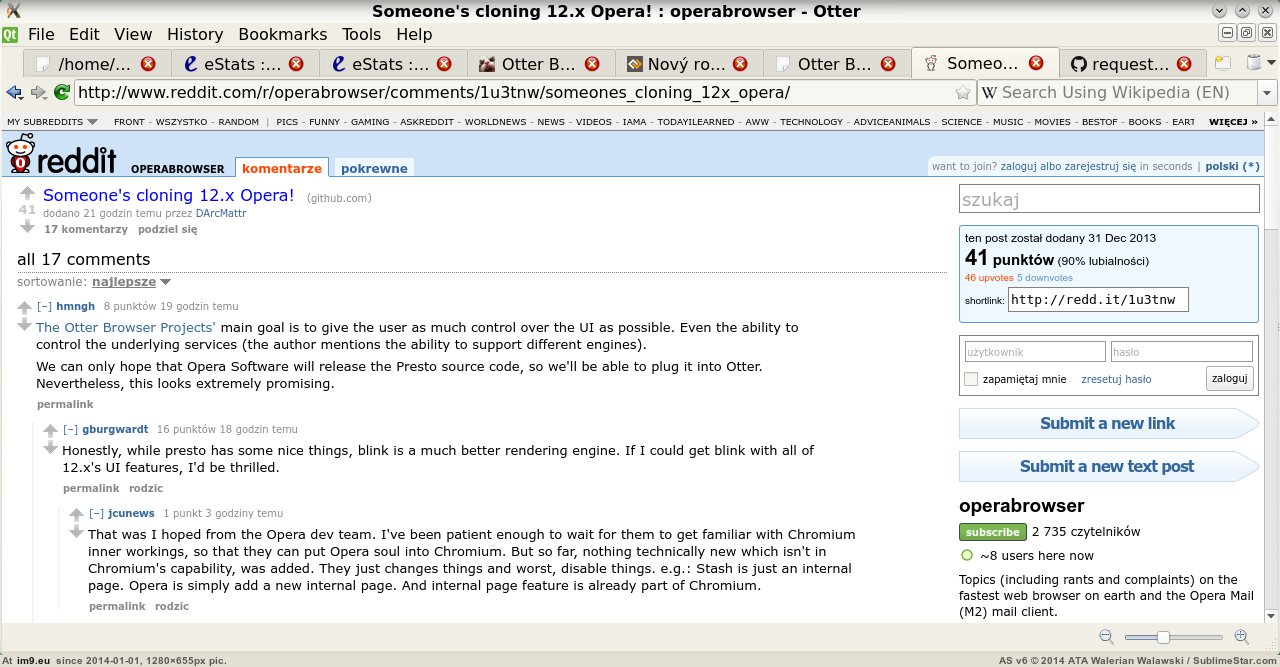Zoom in using the magnifier plus icon
Viewport: 1280px width, 667px height.
(x=1241, y=637)
